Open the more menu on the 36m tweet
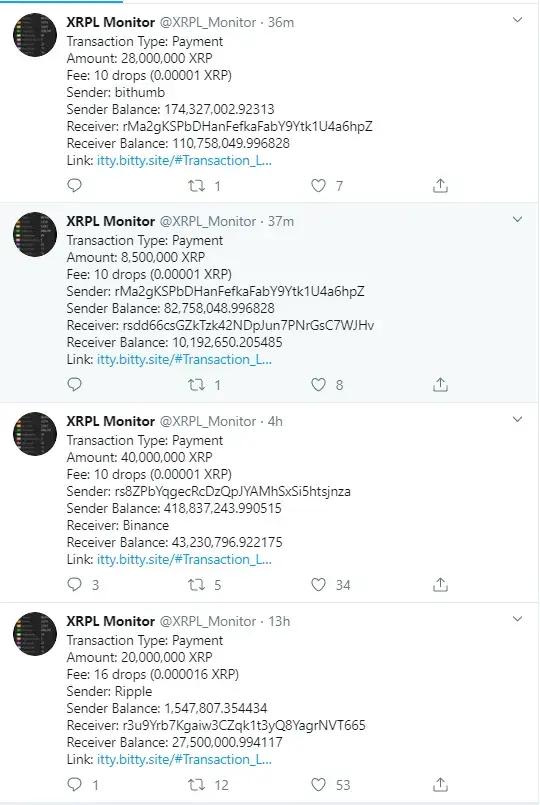Viewport: 540px width, 805px height. [x=517, y=20]
